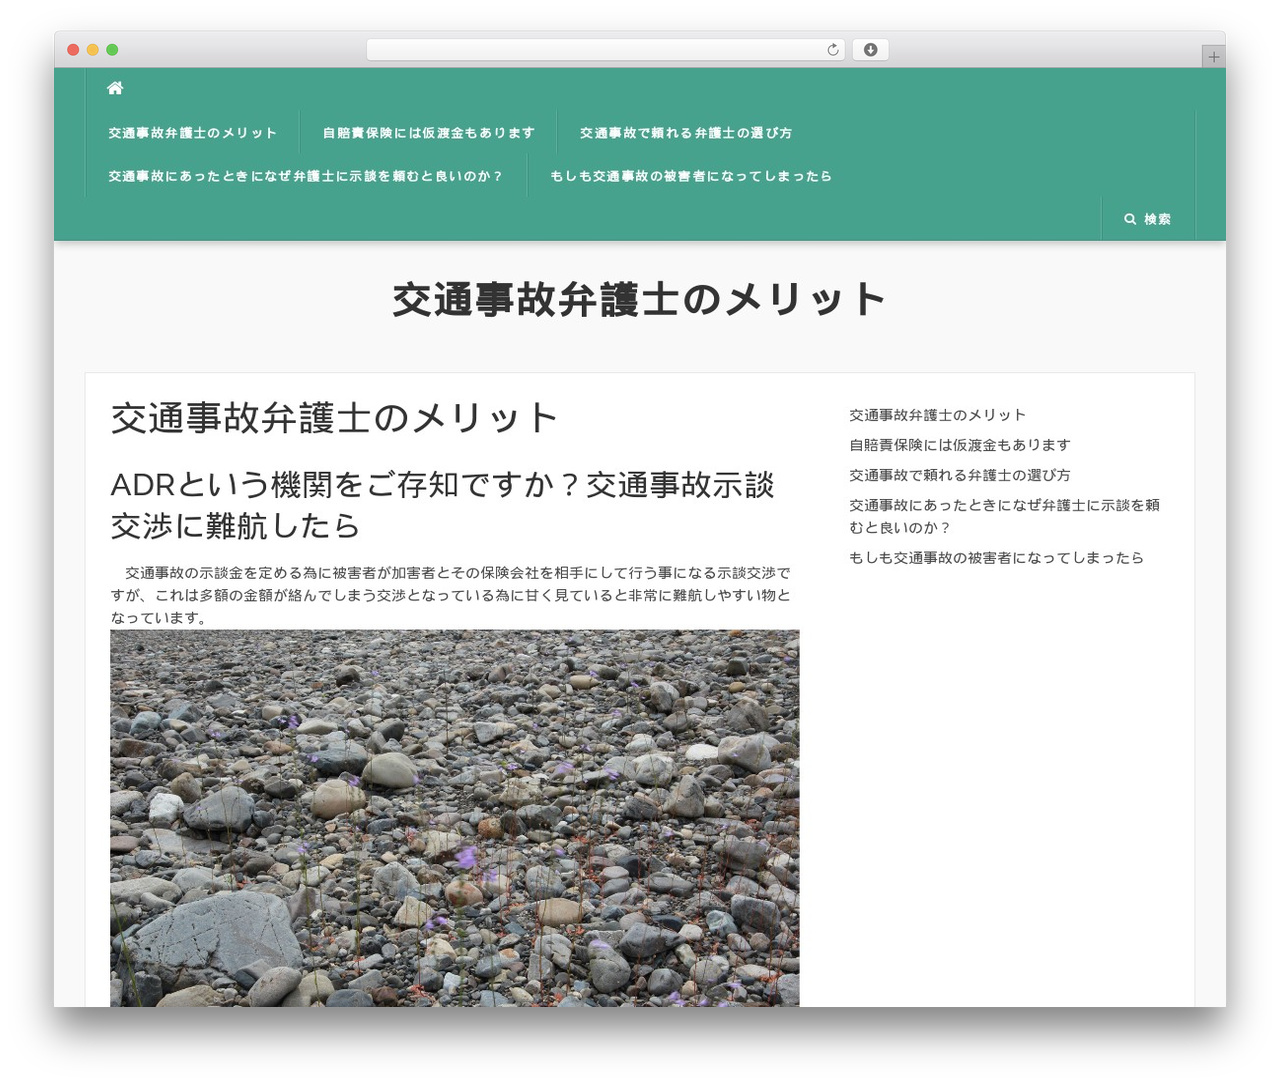This screenshot has width=1280, height=1084.
Task: Open the browser downloads button
Action: tap(870, 50)
